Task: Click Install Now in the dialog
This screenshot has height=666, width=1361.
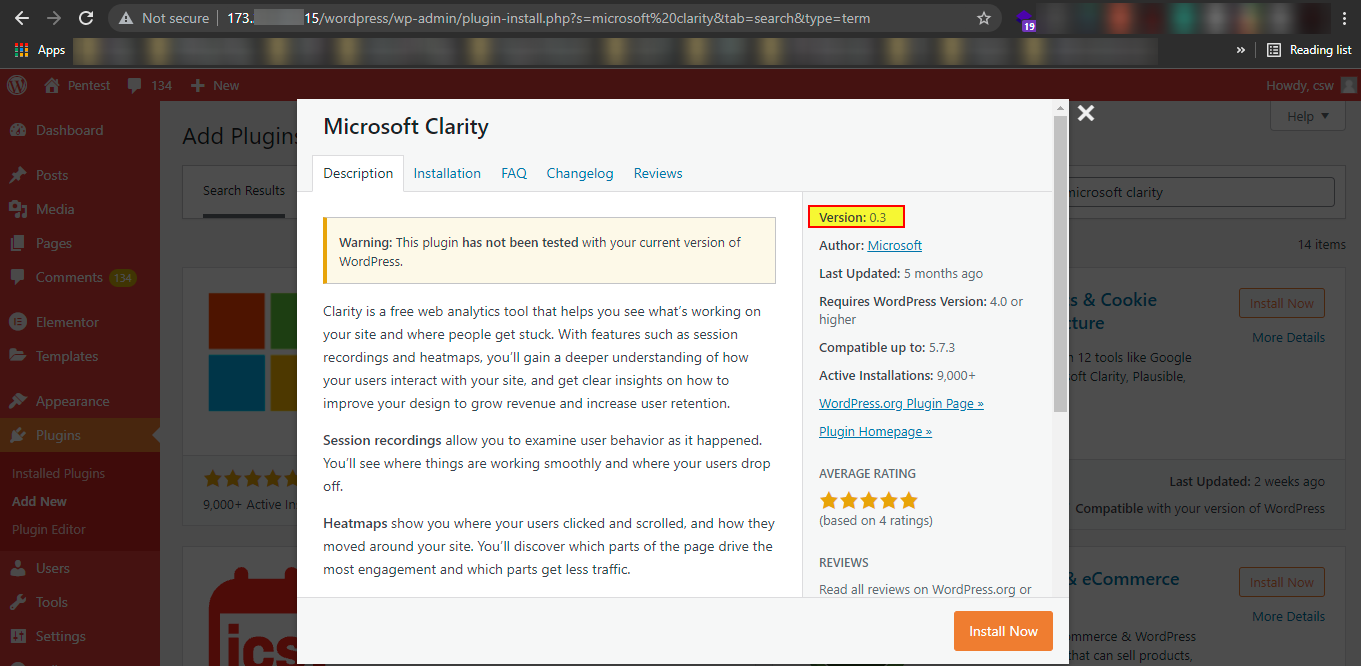Action: pos(1003,631)
